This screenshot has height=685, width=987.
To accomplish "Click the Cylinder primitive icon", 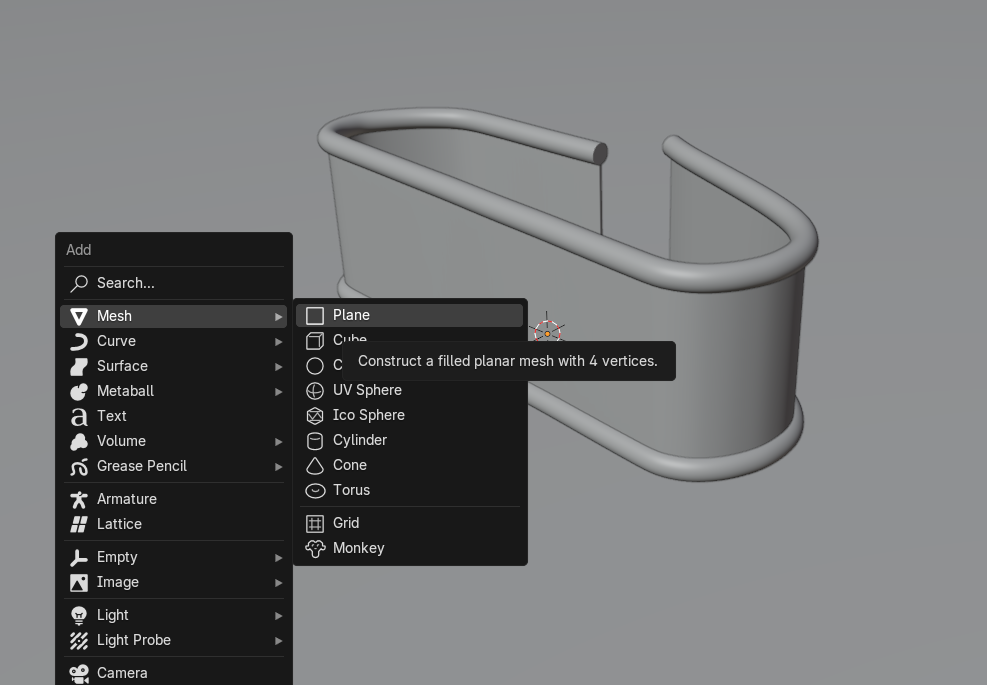I will click(315, 441).
